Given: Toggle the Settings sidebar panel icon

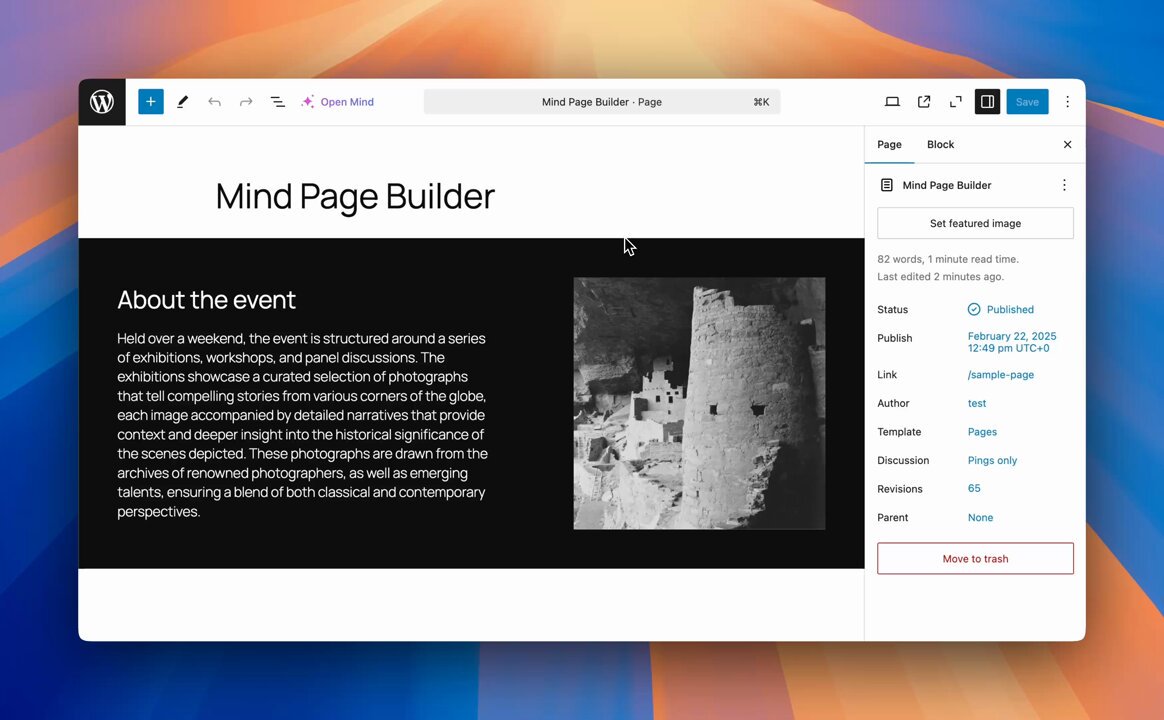Looking at the screenshot, I should point(987,102).
